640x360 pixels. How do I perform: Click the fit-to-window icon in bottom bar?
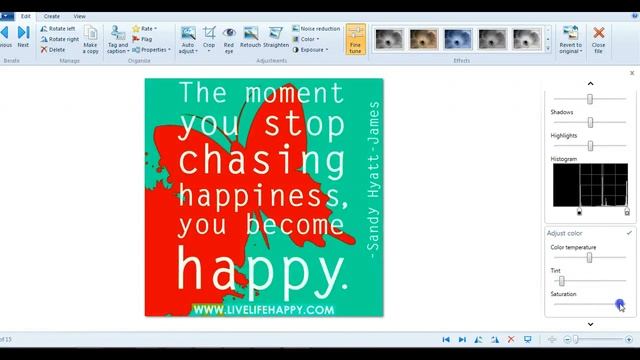pyautogui.click(x=552, y=340)
